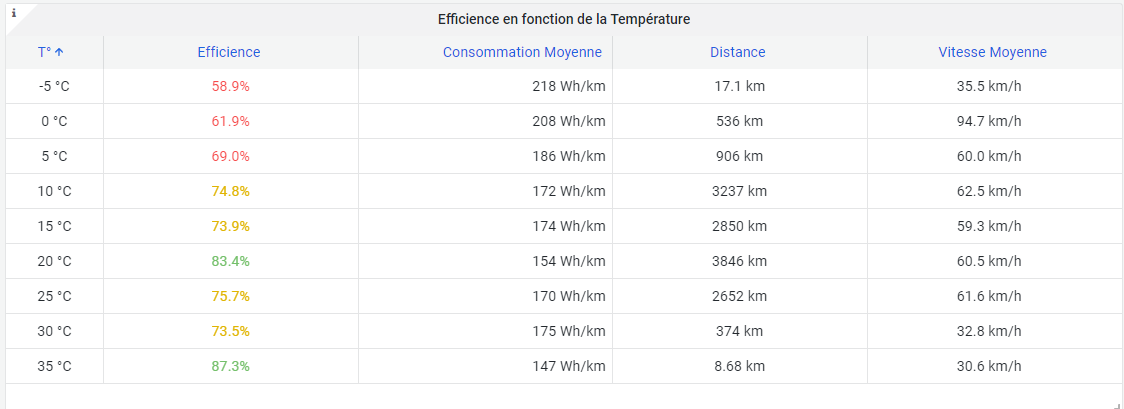The height and width of the screenshot is (409, 1124).
Task: Select the 147 Wh/km consumption value
Action: coord(568,366)
